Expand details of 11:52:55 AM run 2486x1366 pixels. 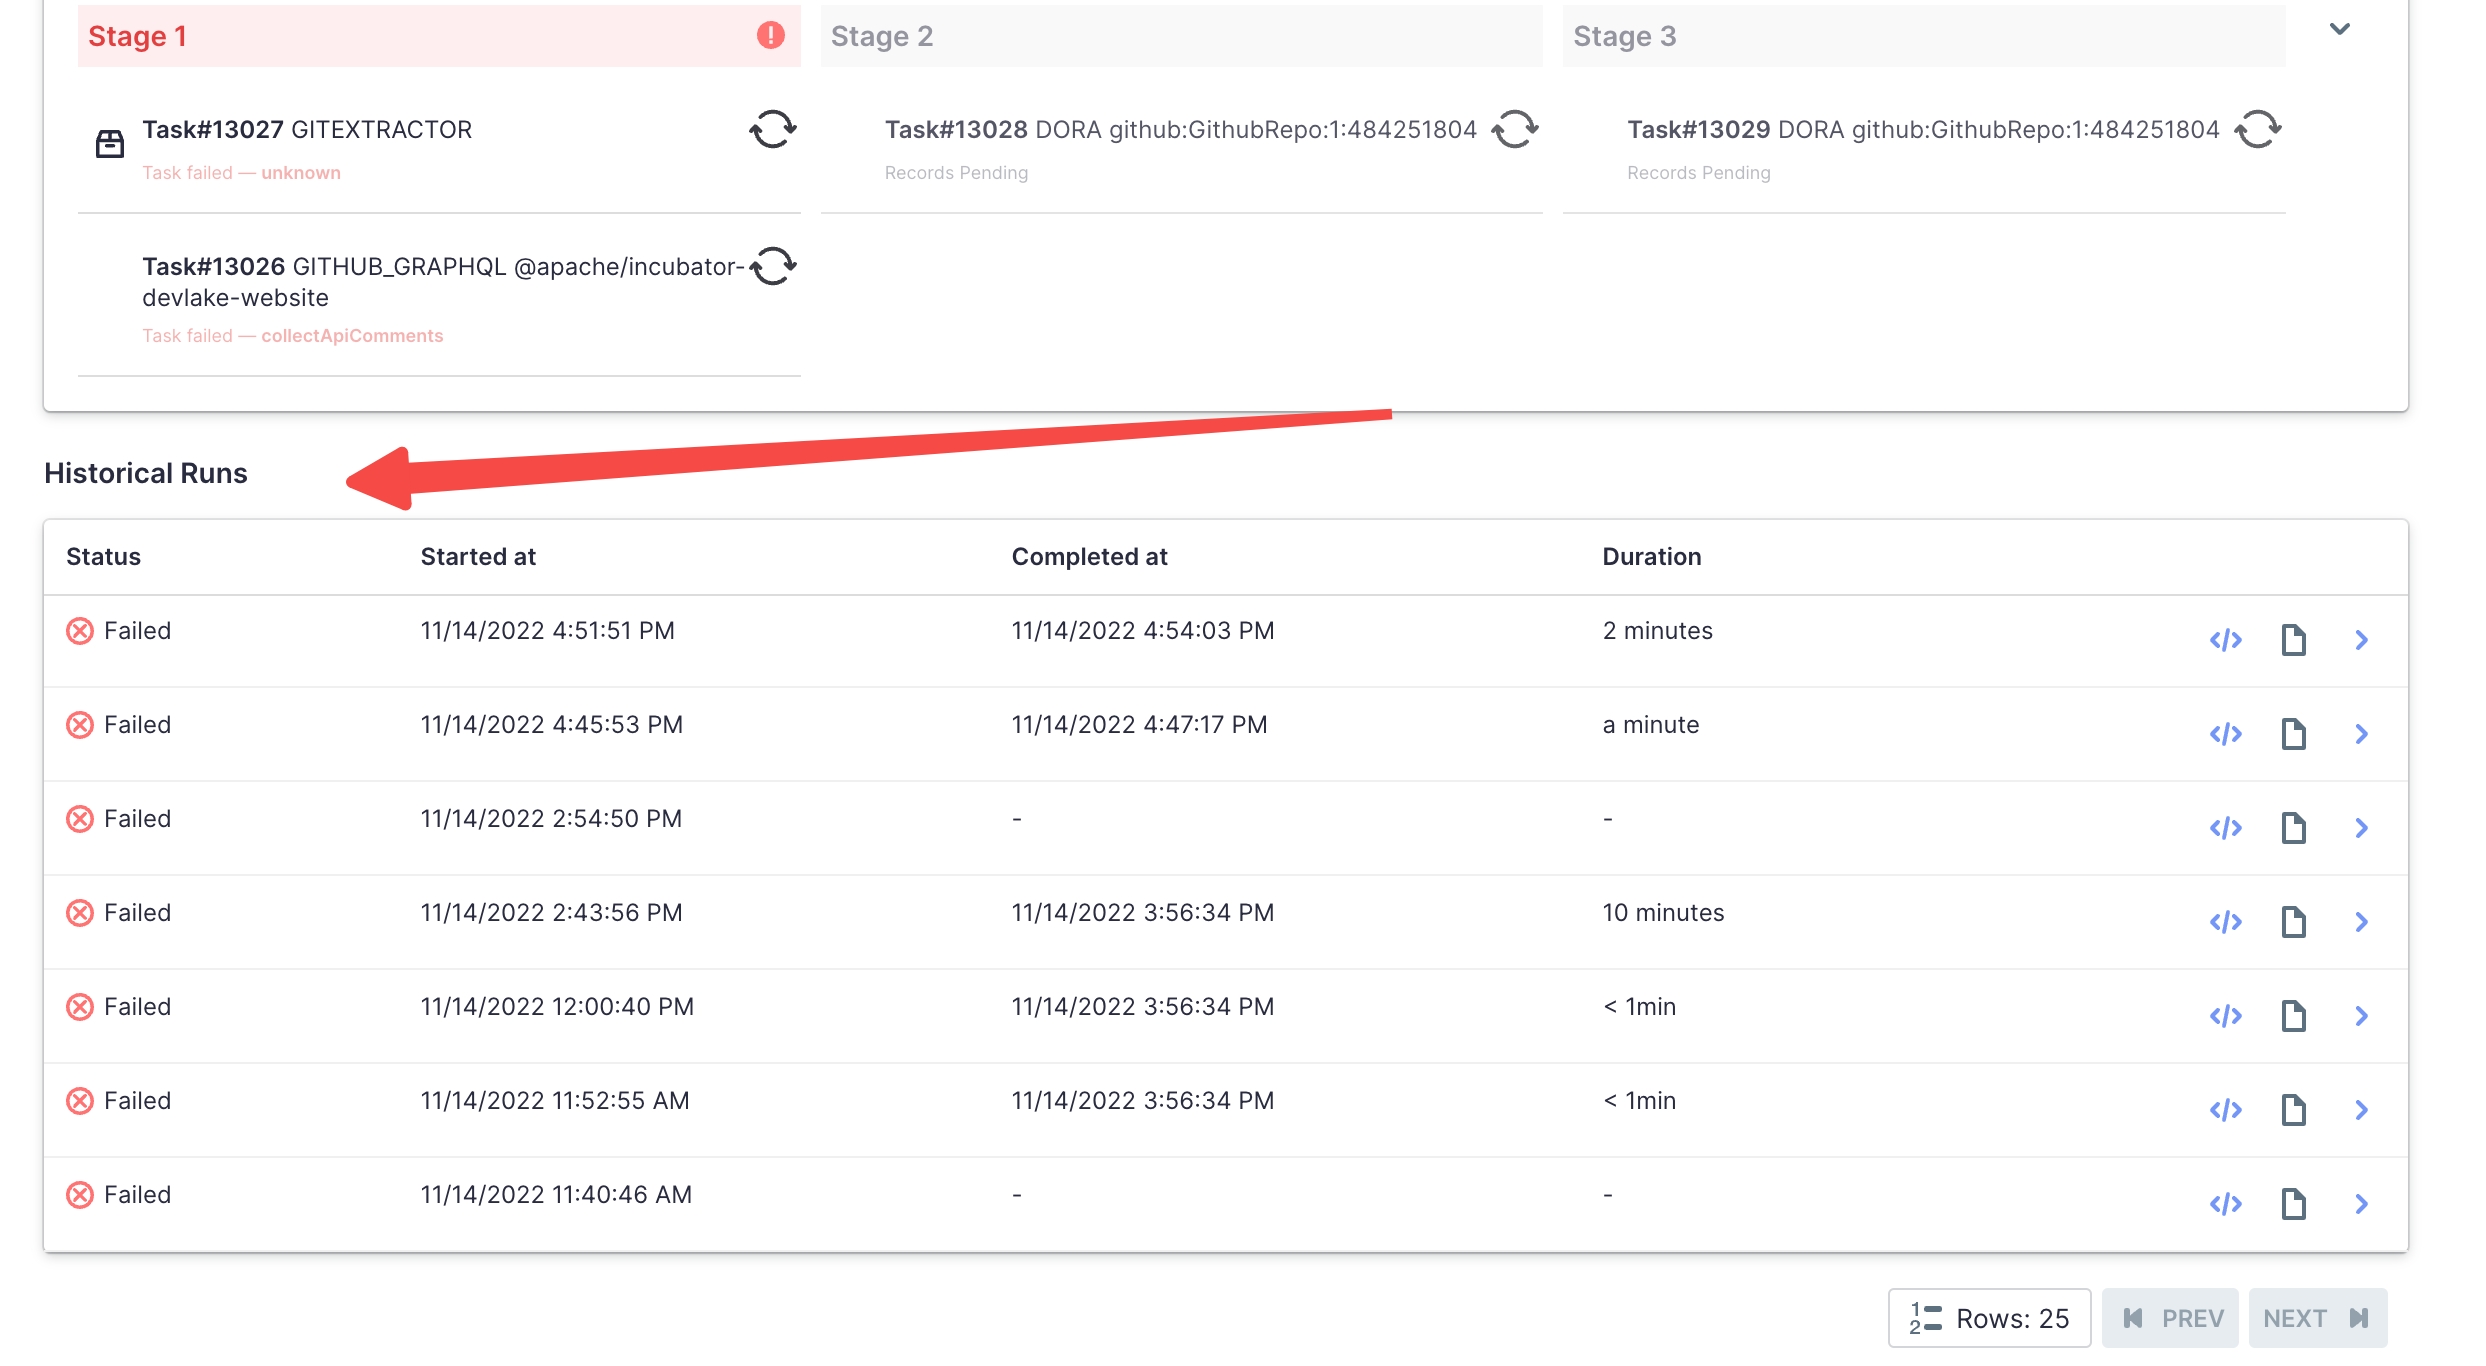pos(2361,1110)
